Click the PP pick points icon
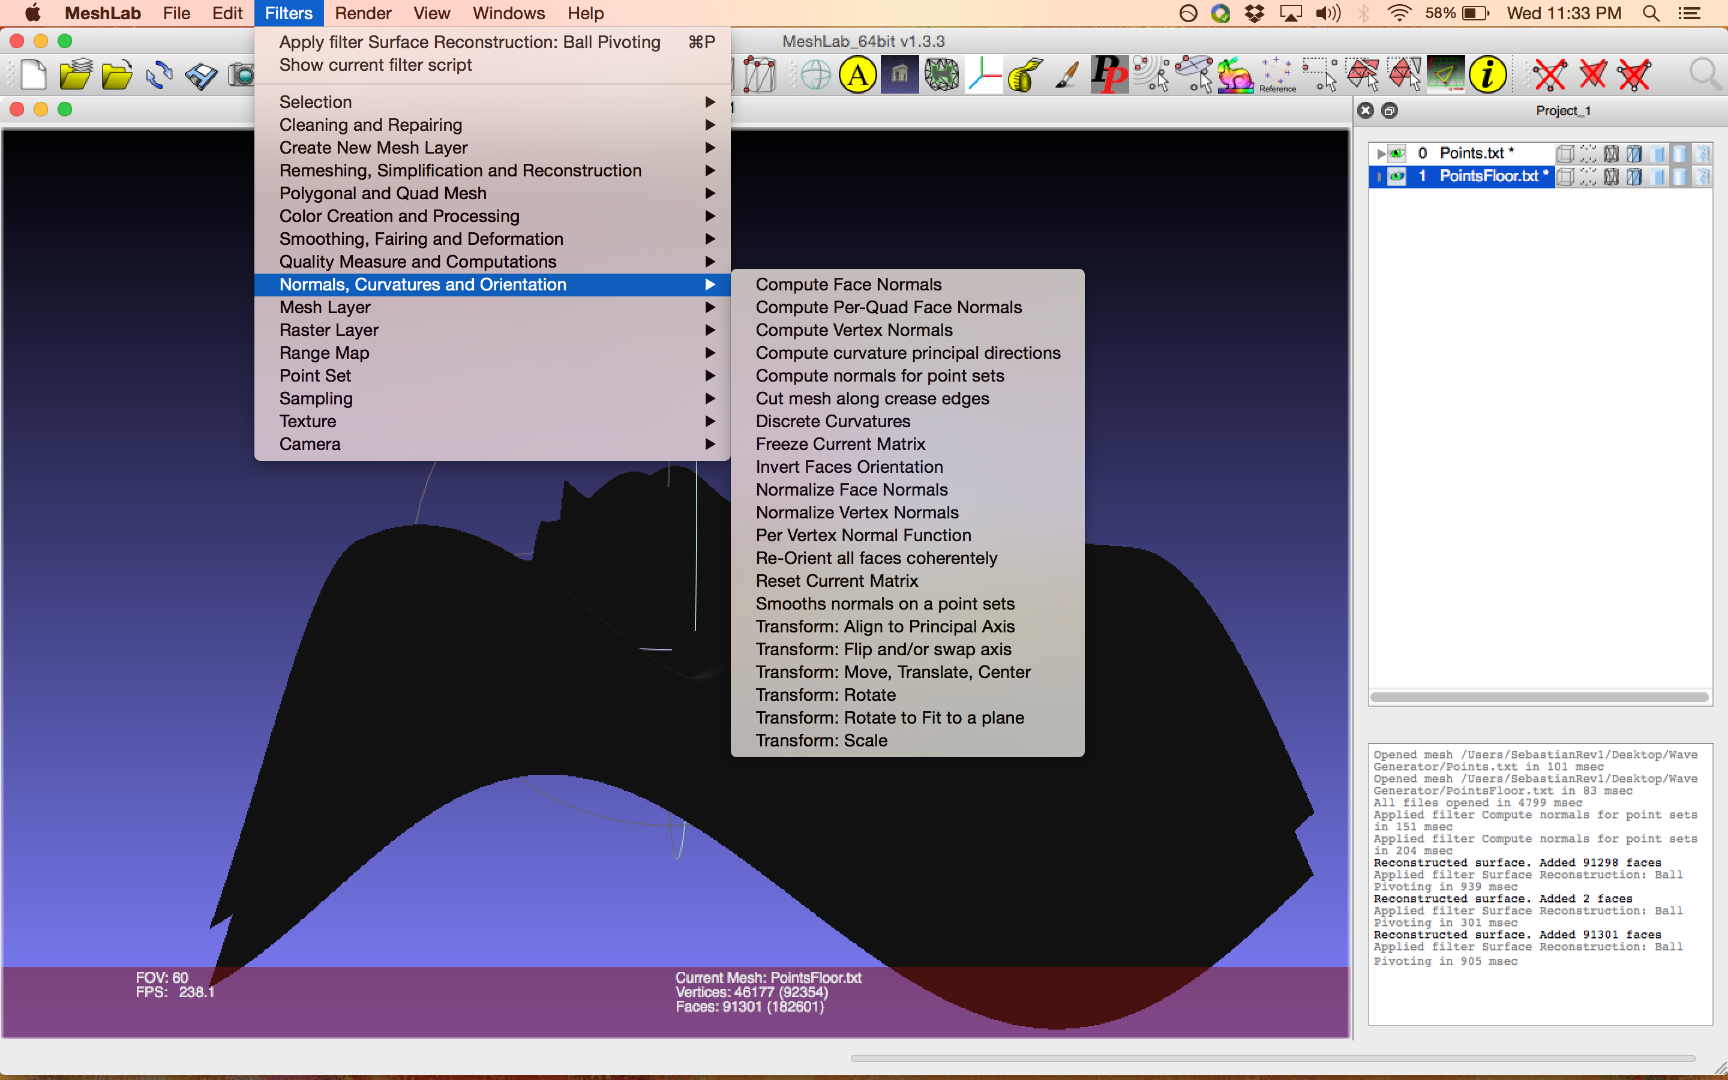Image resolution: width=1728 pixels, height=1080 pixels. point(1109,75)
